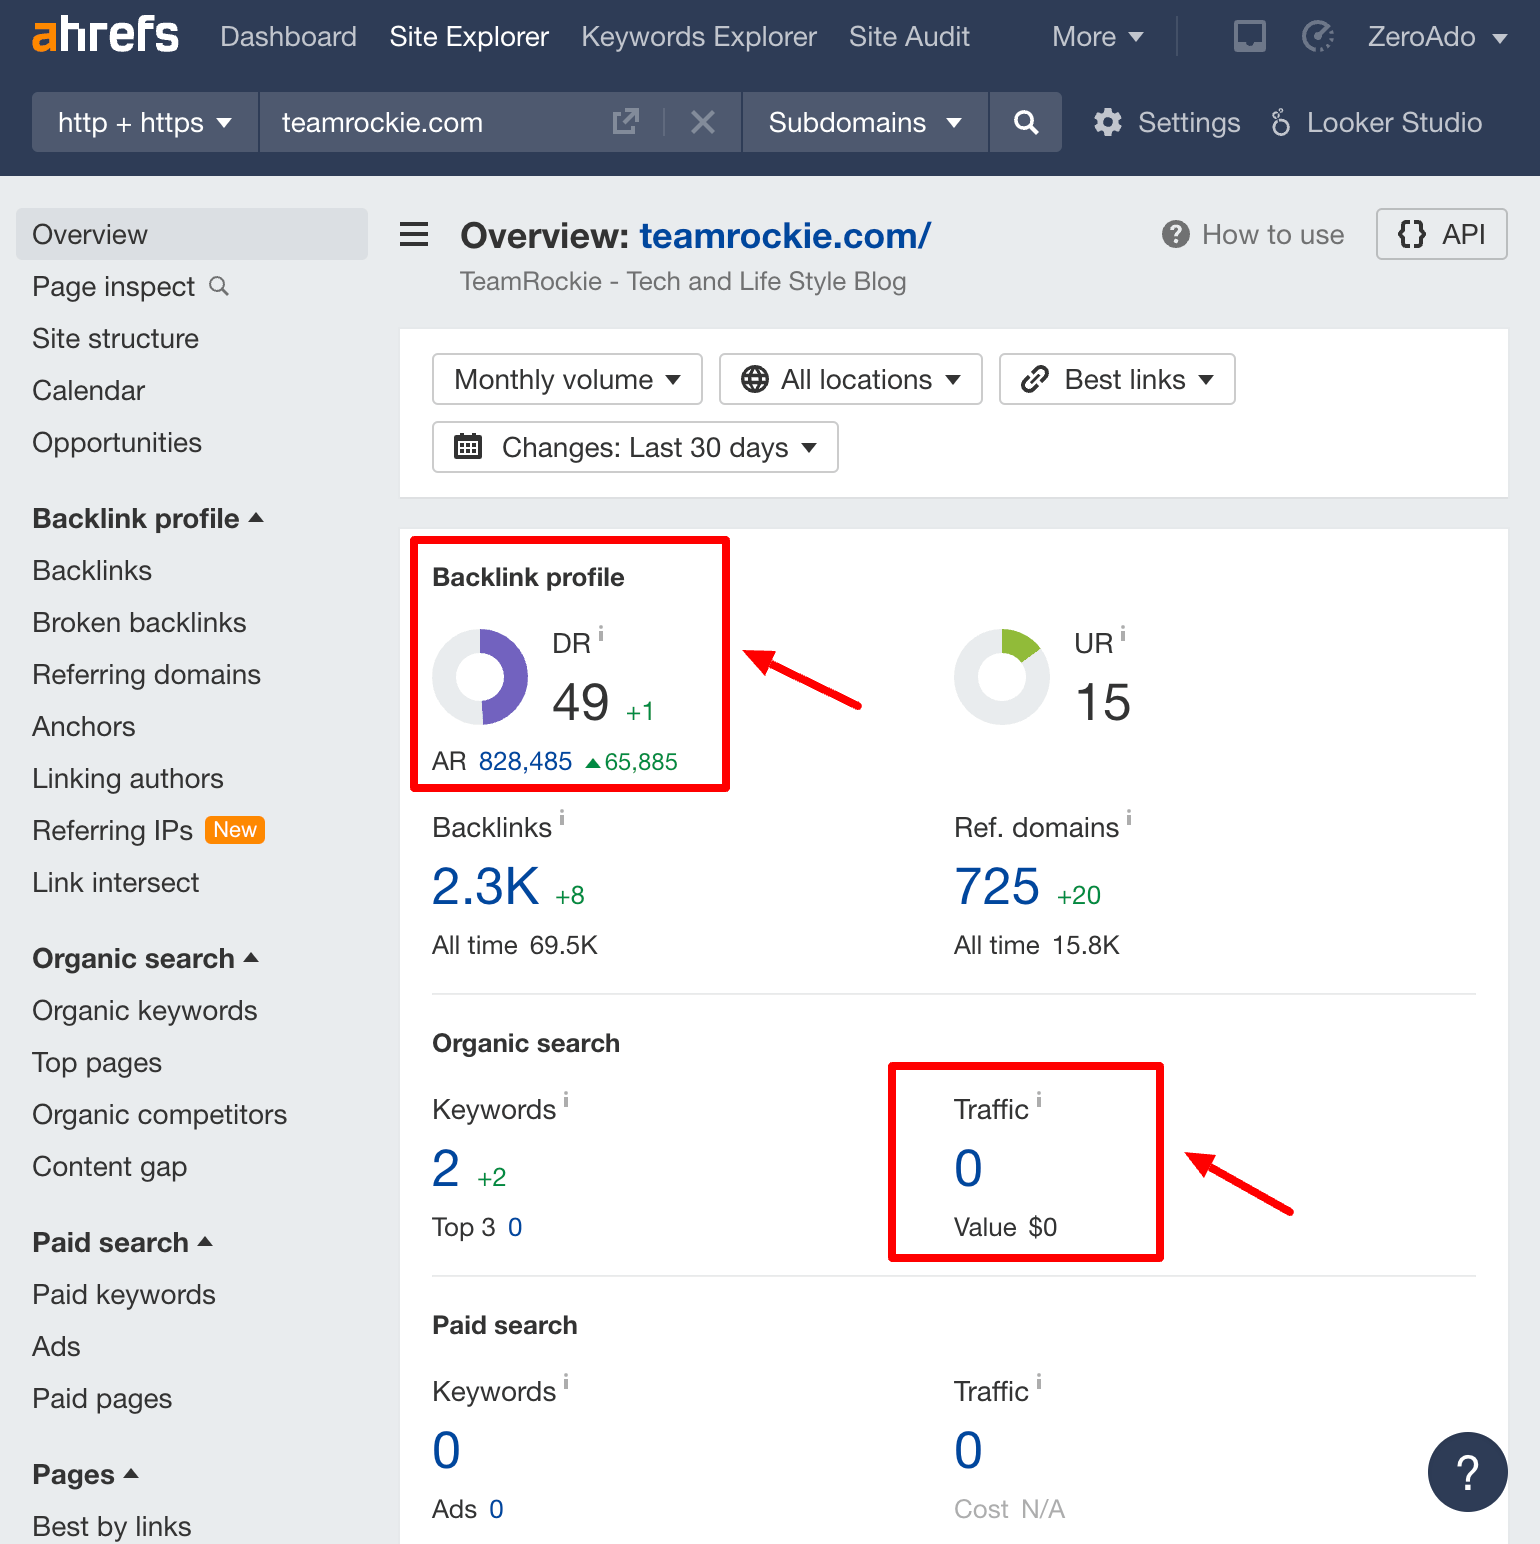Open the teamrockie.com/ title link

[785, 235]
